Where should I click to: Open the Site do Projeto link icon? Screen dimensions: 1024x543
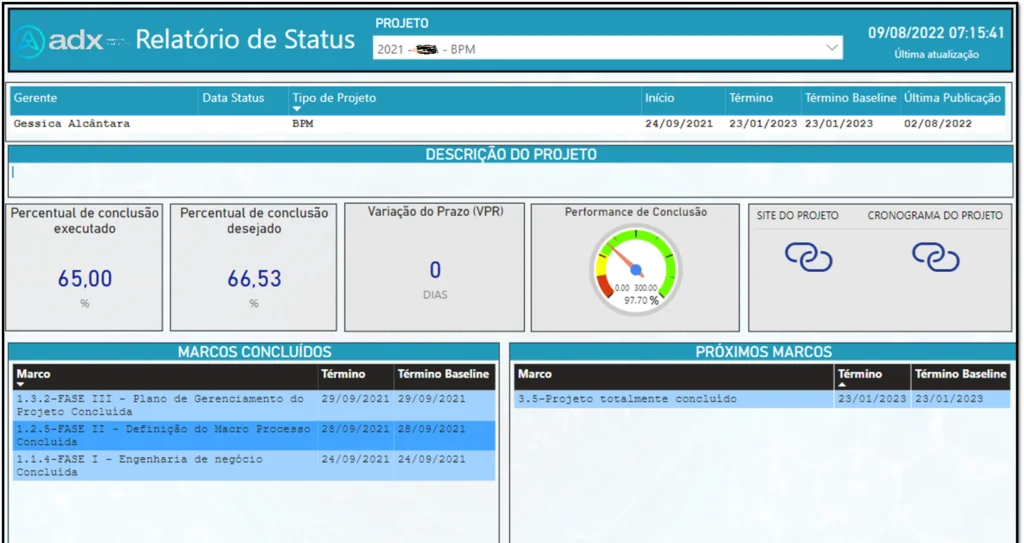pos(808,257)
